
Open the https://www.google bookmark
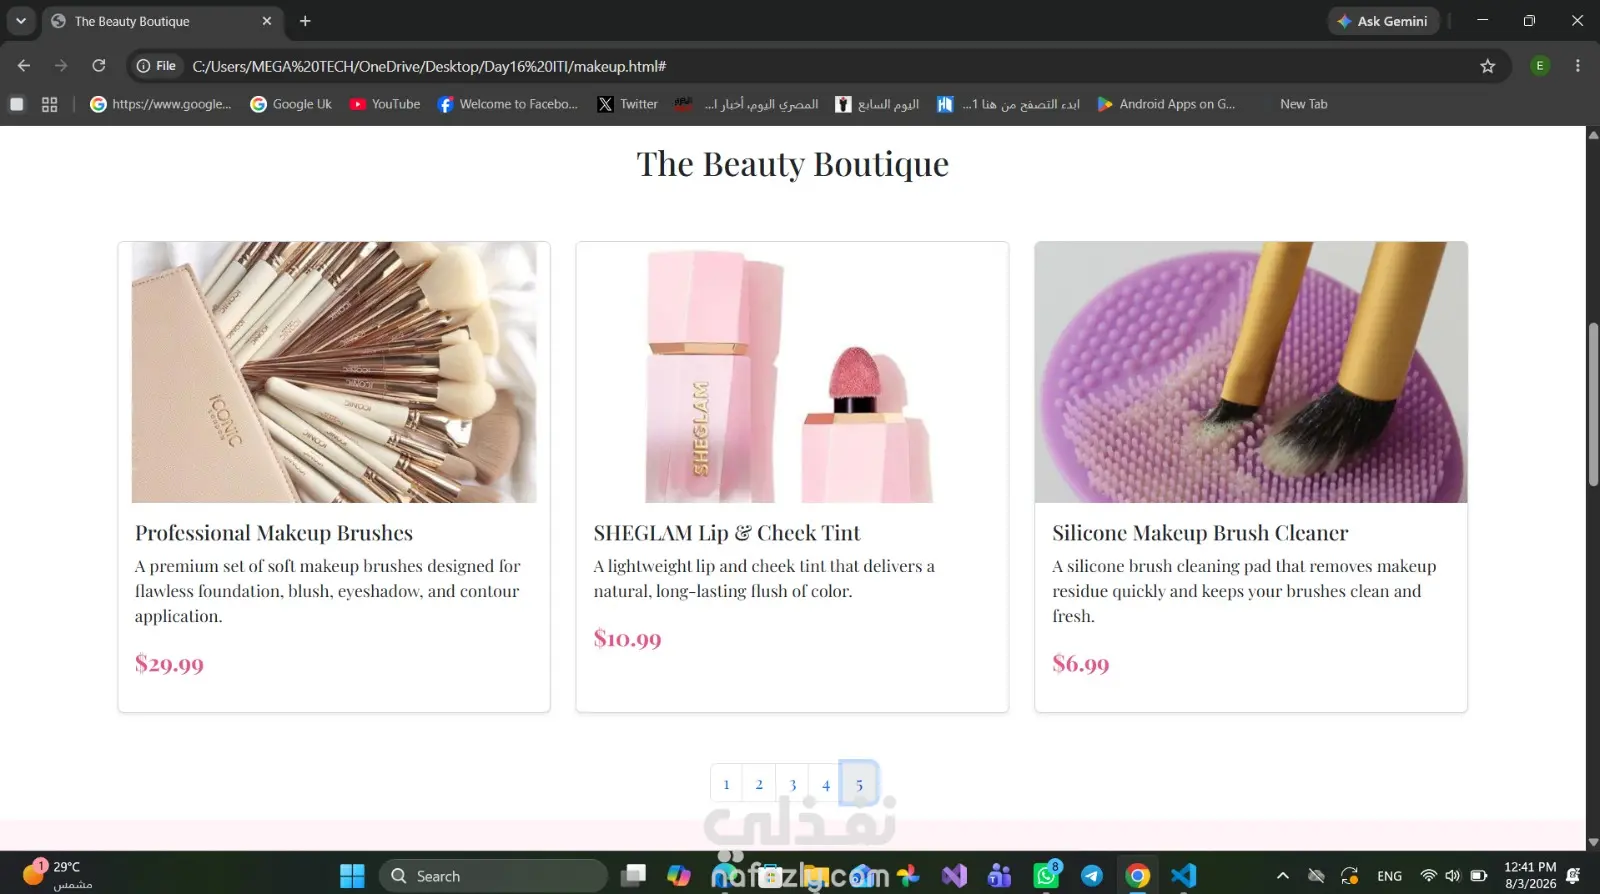[161, 104]
